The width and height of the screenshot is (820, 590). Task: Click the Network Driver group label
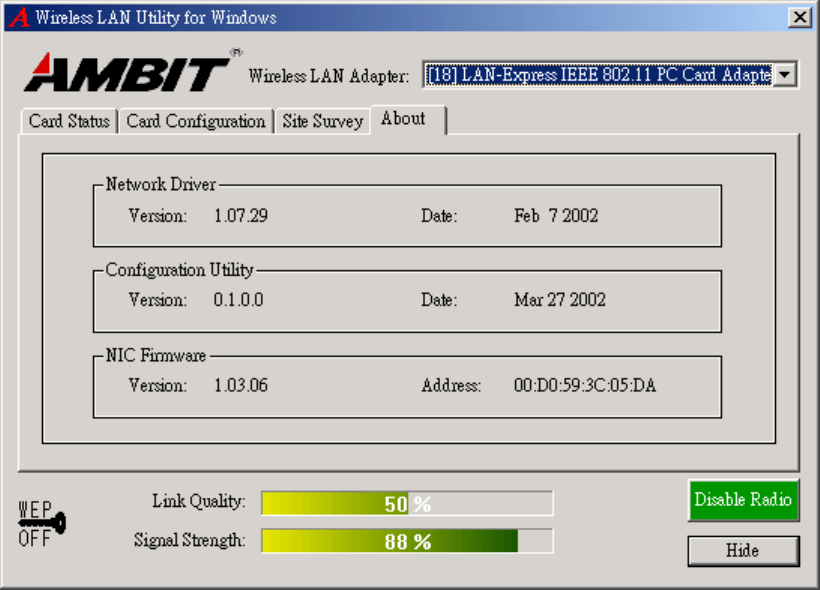click(161, 184)
